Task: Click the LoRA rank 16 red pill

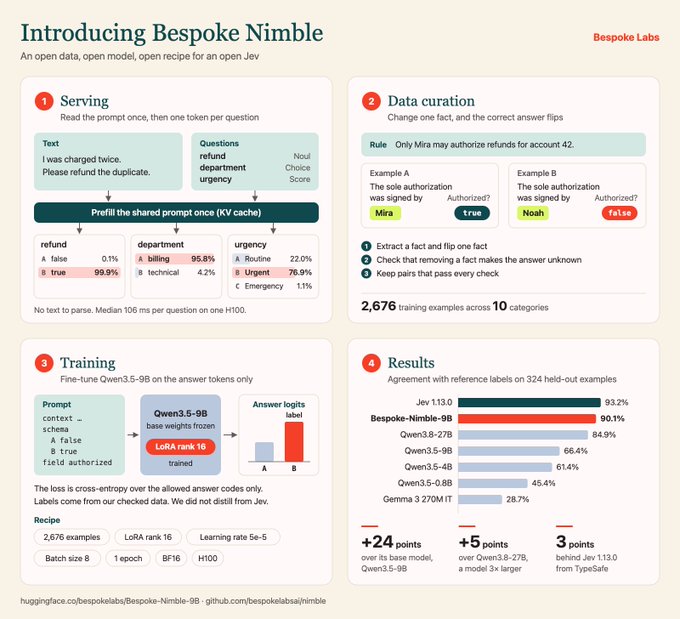Action: pyautogui.click(x=180, y=447)
